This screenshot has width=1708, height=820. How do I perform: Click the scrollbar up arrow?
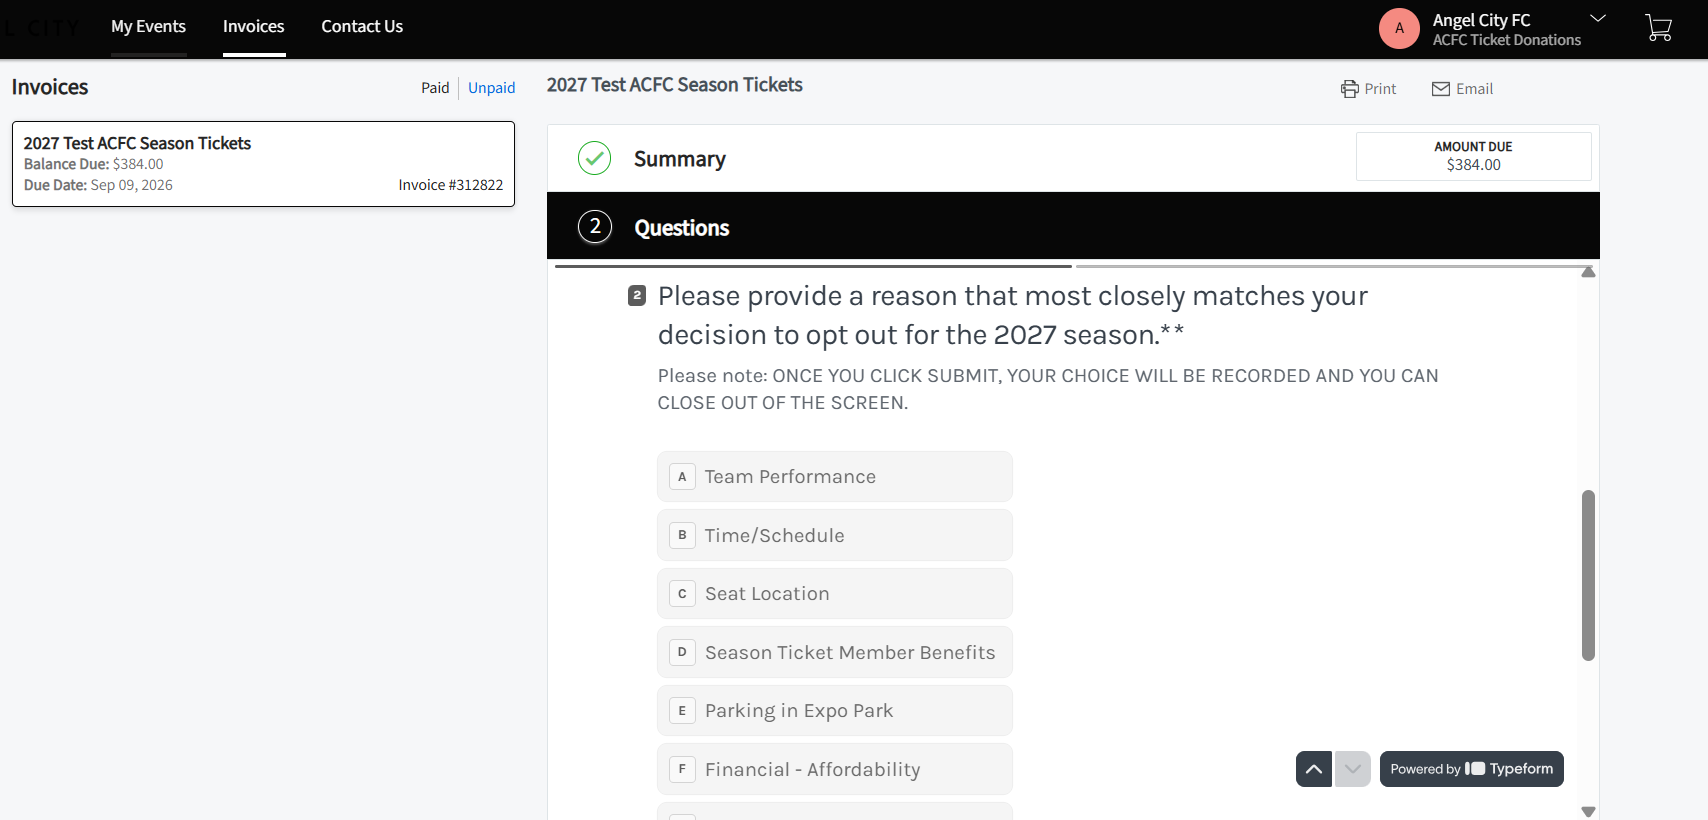(1588, 272)
